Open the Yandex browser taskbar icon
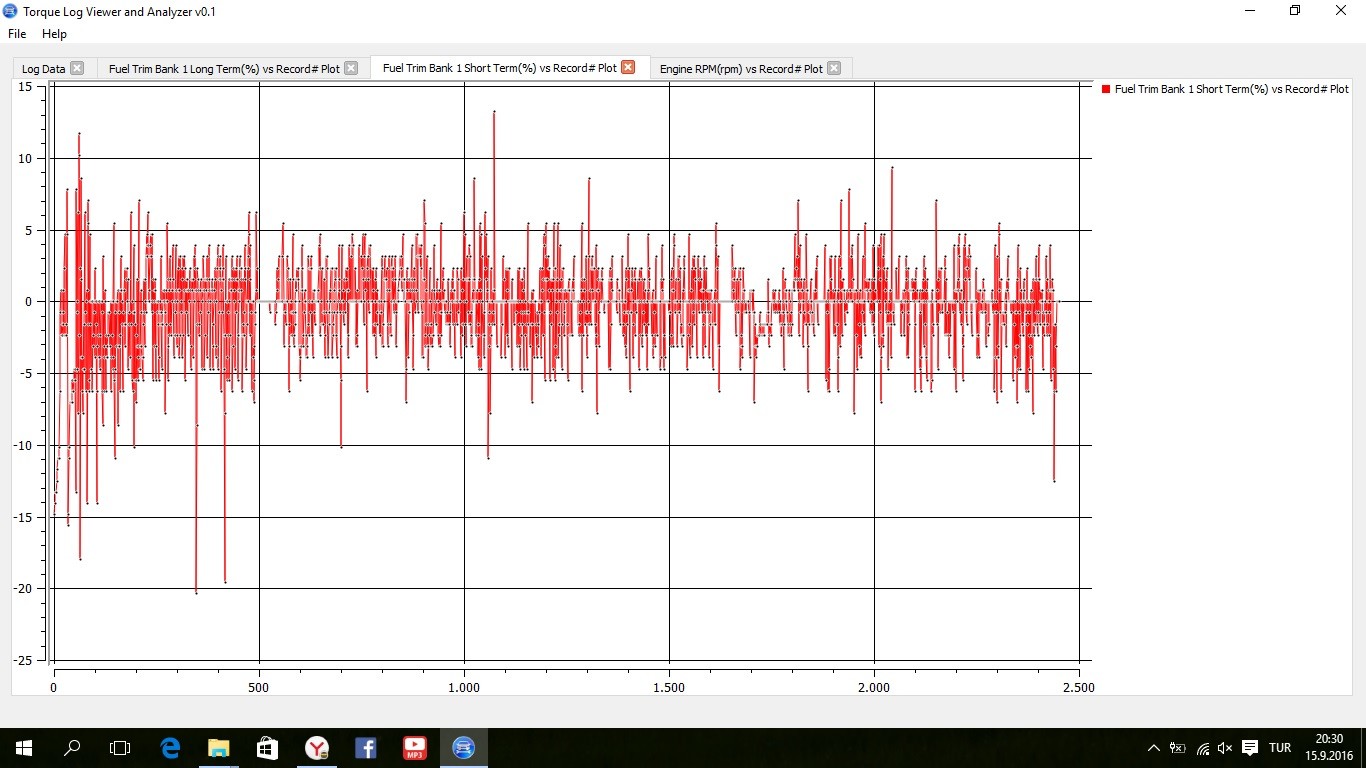Image resolution: width=1366 pixels, height=768 pixels. [317, 748]
